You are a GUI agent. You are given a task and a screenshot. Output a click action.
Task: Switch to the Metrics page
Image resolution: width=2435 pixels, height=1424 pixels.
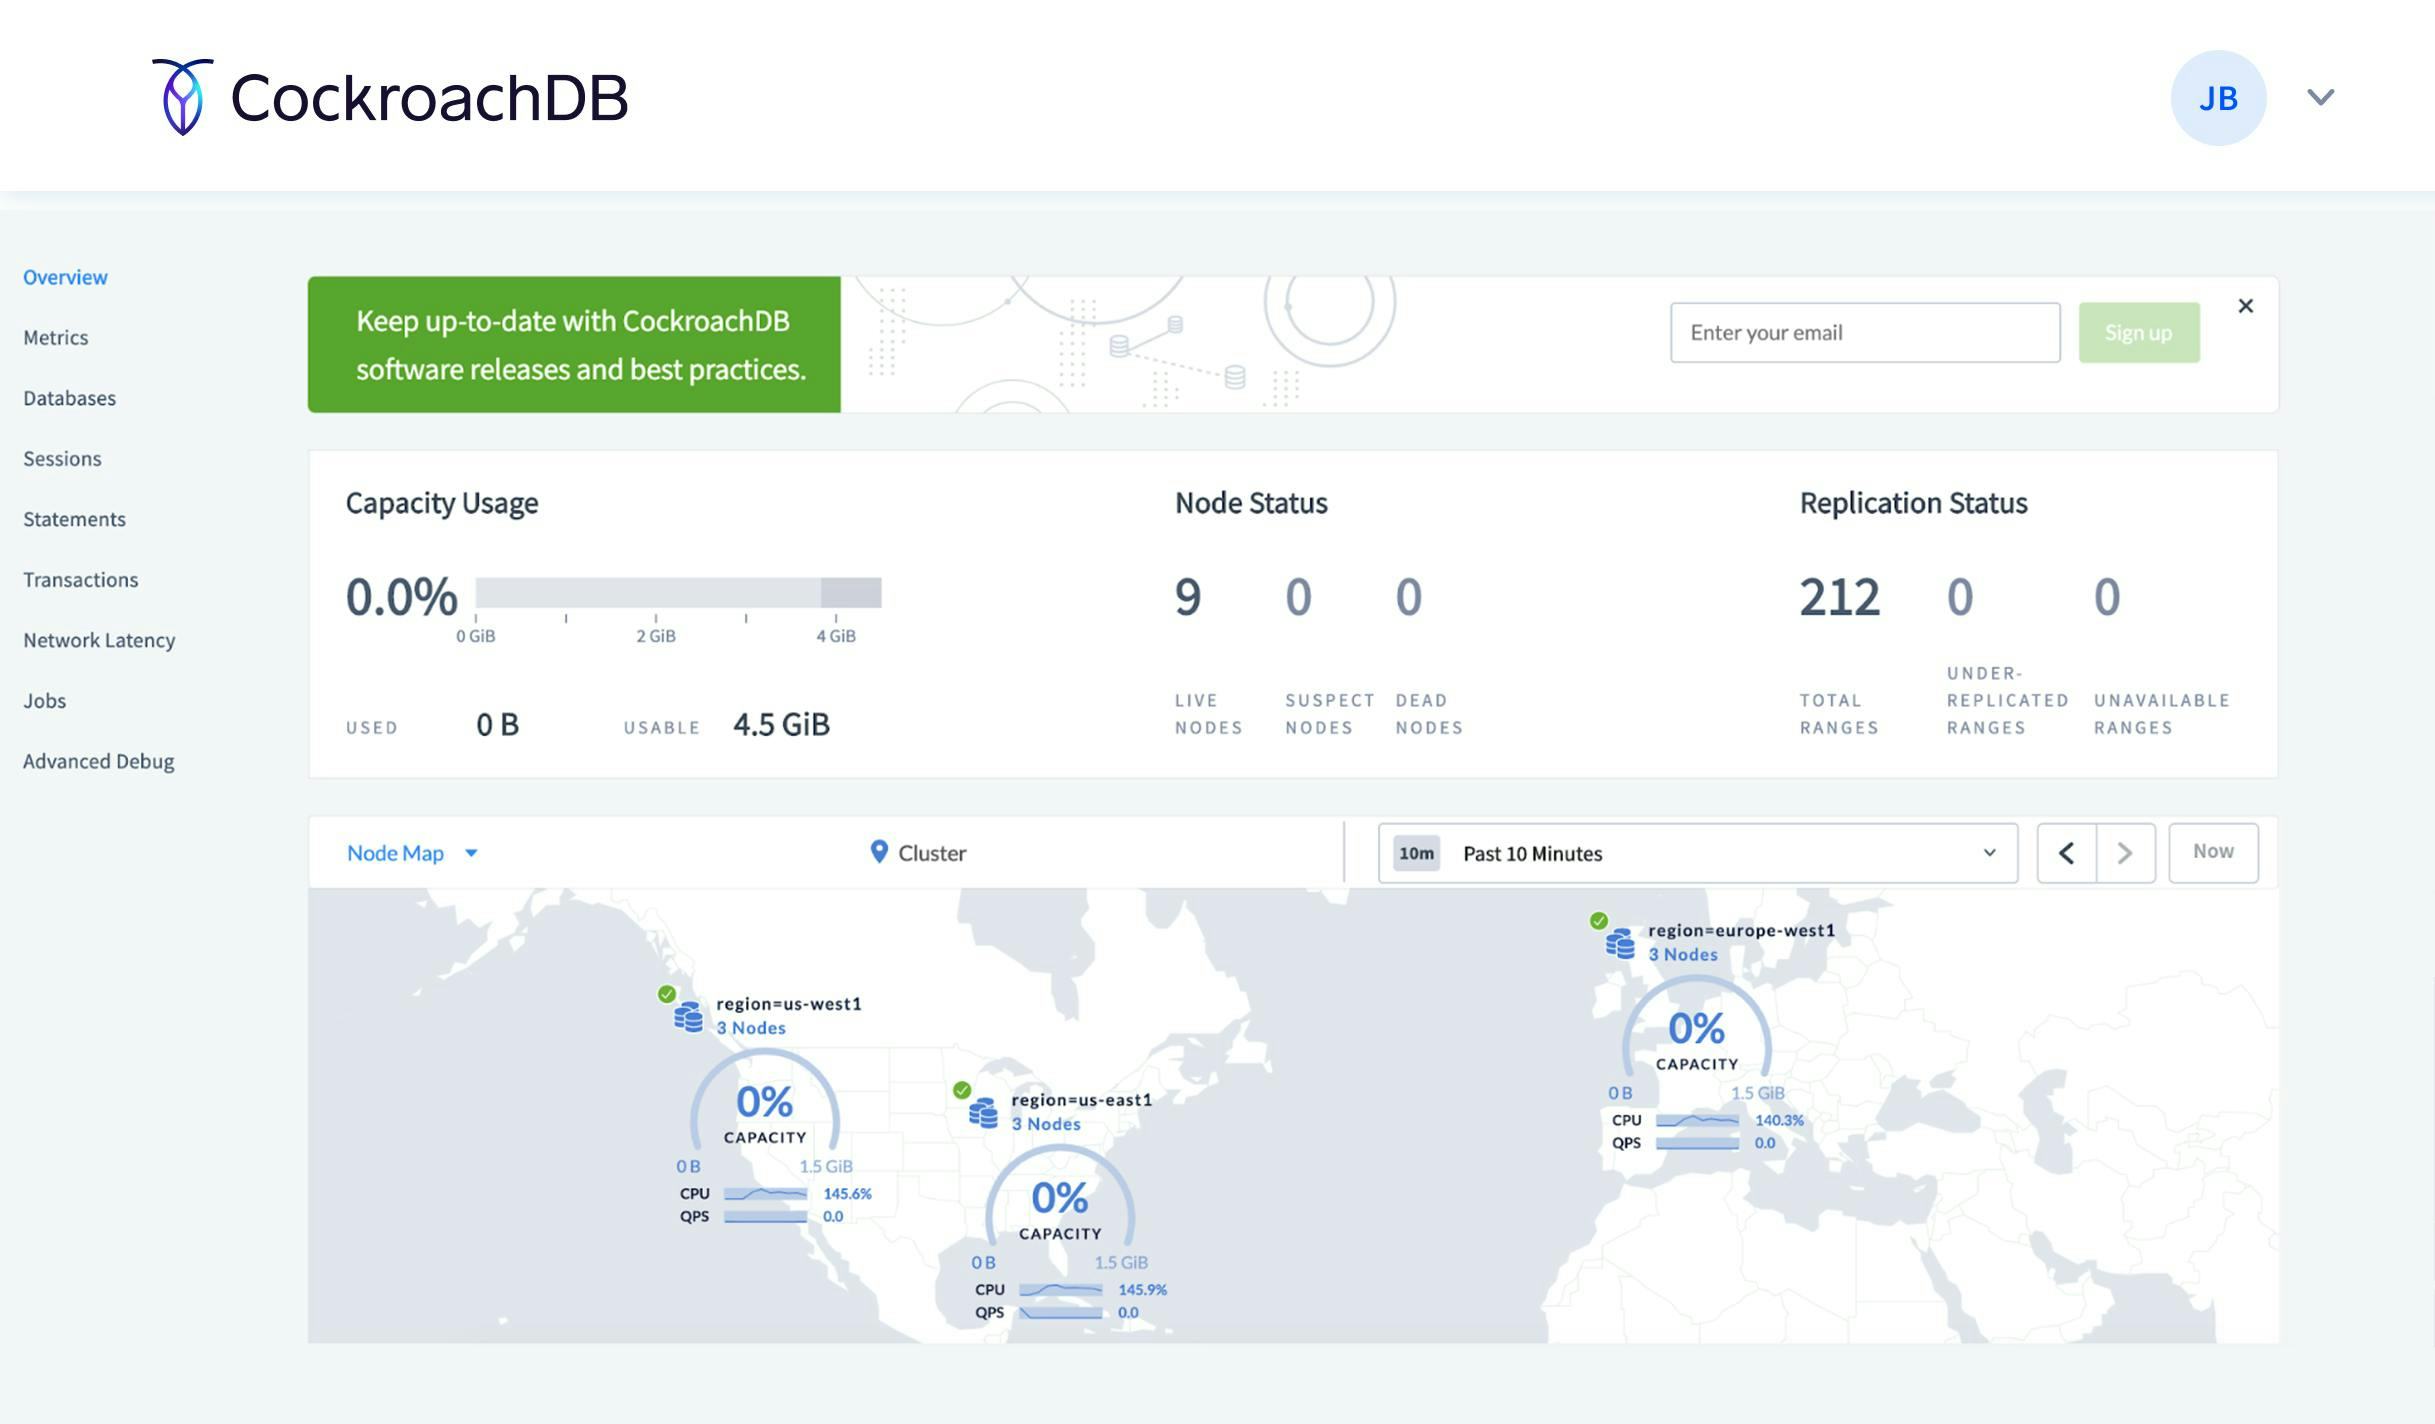(56, 337)
